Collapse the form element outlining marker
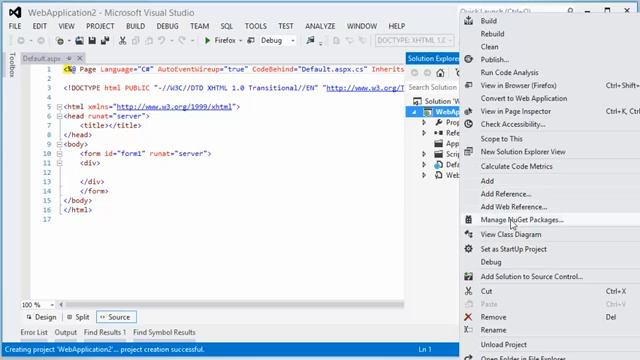The width and height of the screenshot is (640, 360). [59, 154]
